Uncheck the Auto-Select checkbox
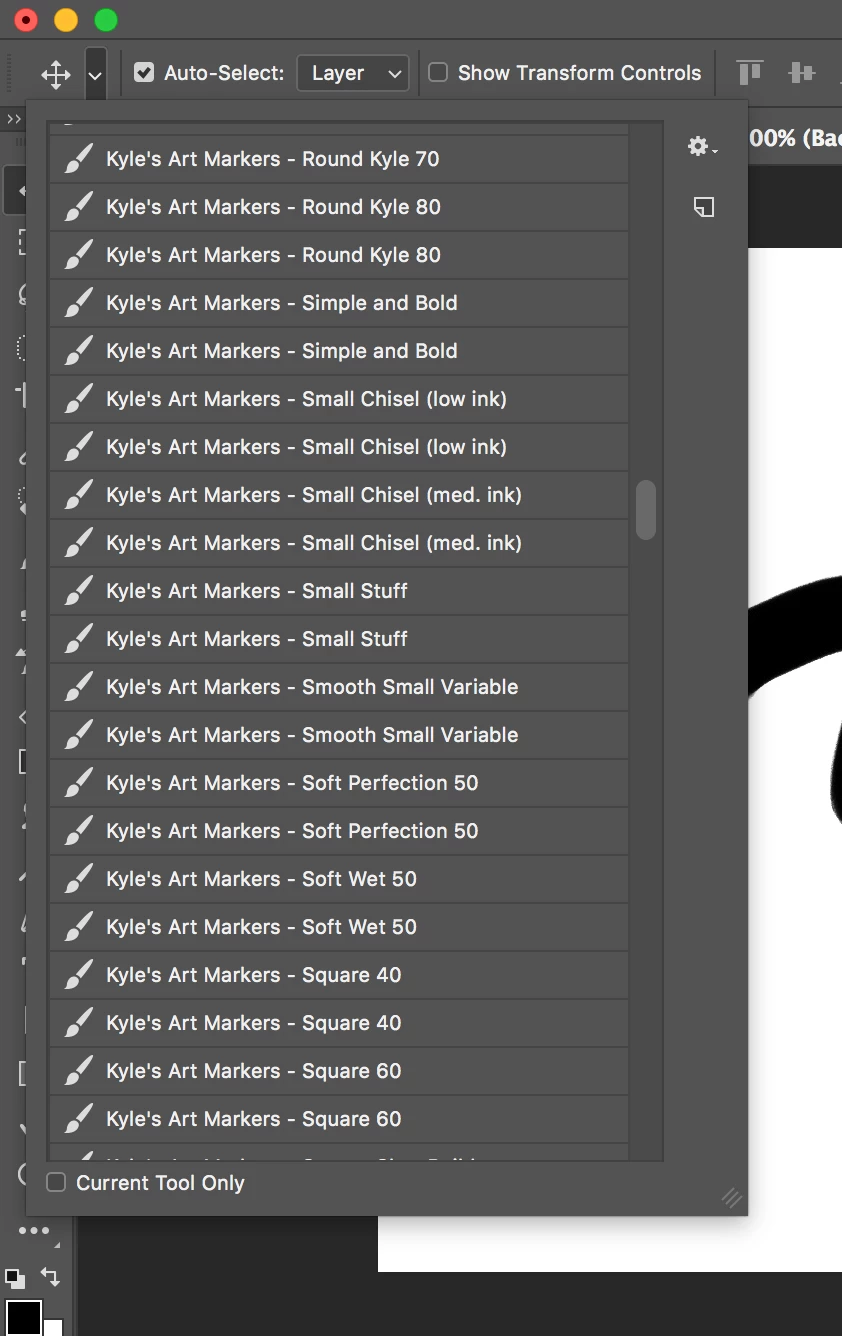The image size is (842, 1336). tap(144, 72)
